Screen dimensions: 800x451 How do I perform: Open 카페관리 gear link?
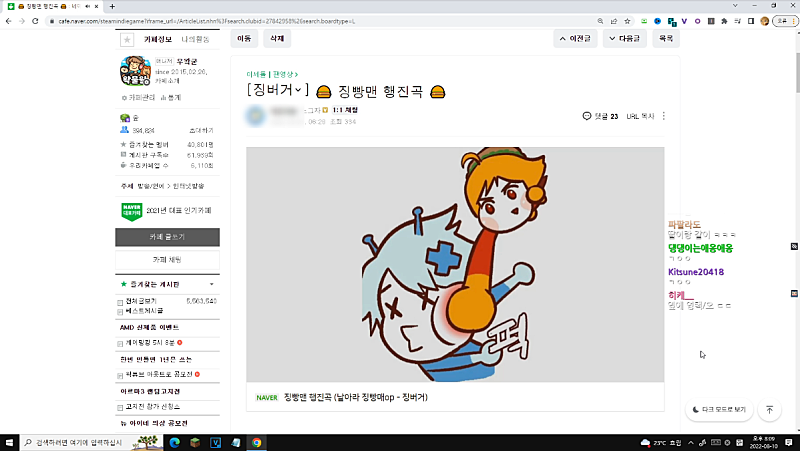tap(138, 97)
